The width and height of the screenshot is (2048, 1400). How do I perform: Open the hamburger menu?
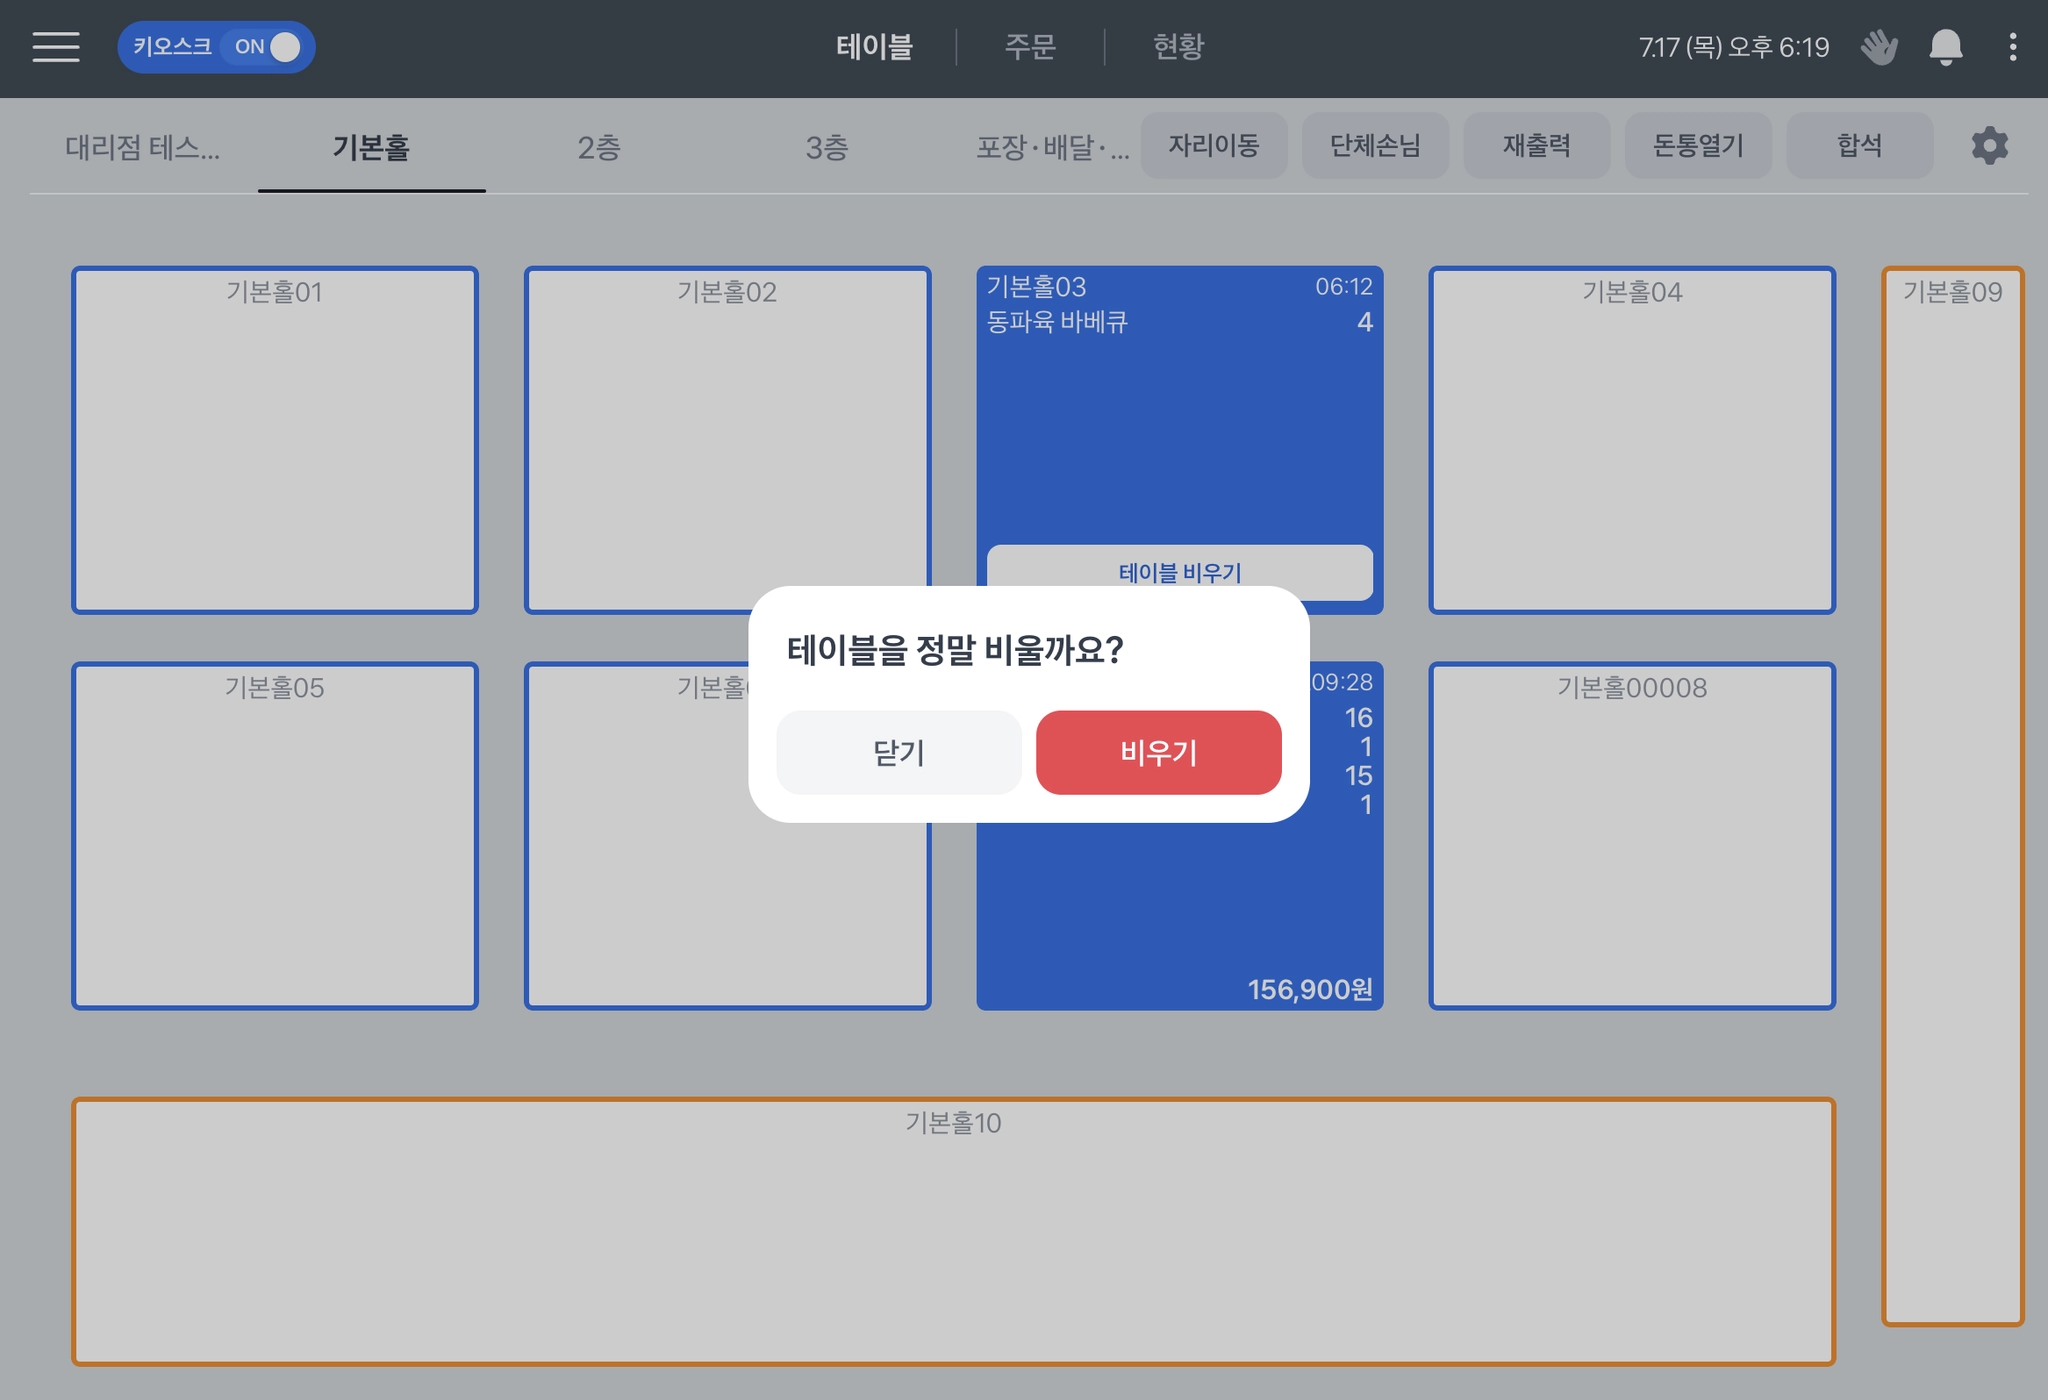[x=56, y=47]
